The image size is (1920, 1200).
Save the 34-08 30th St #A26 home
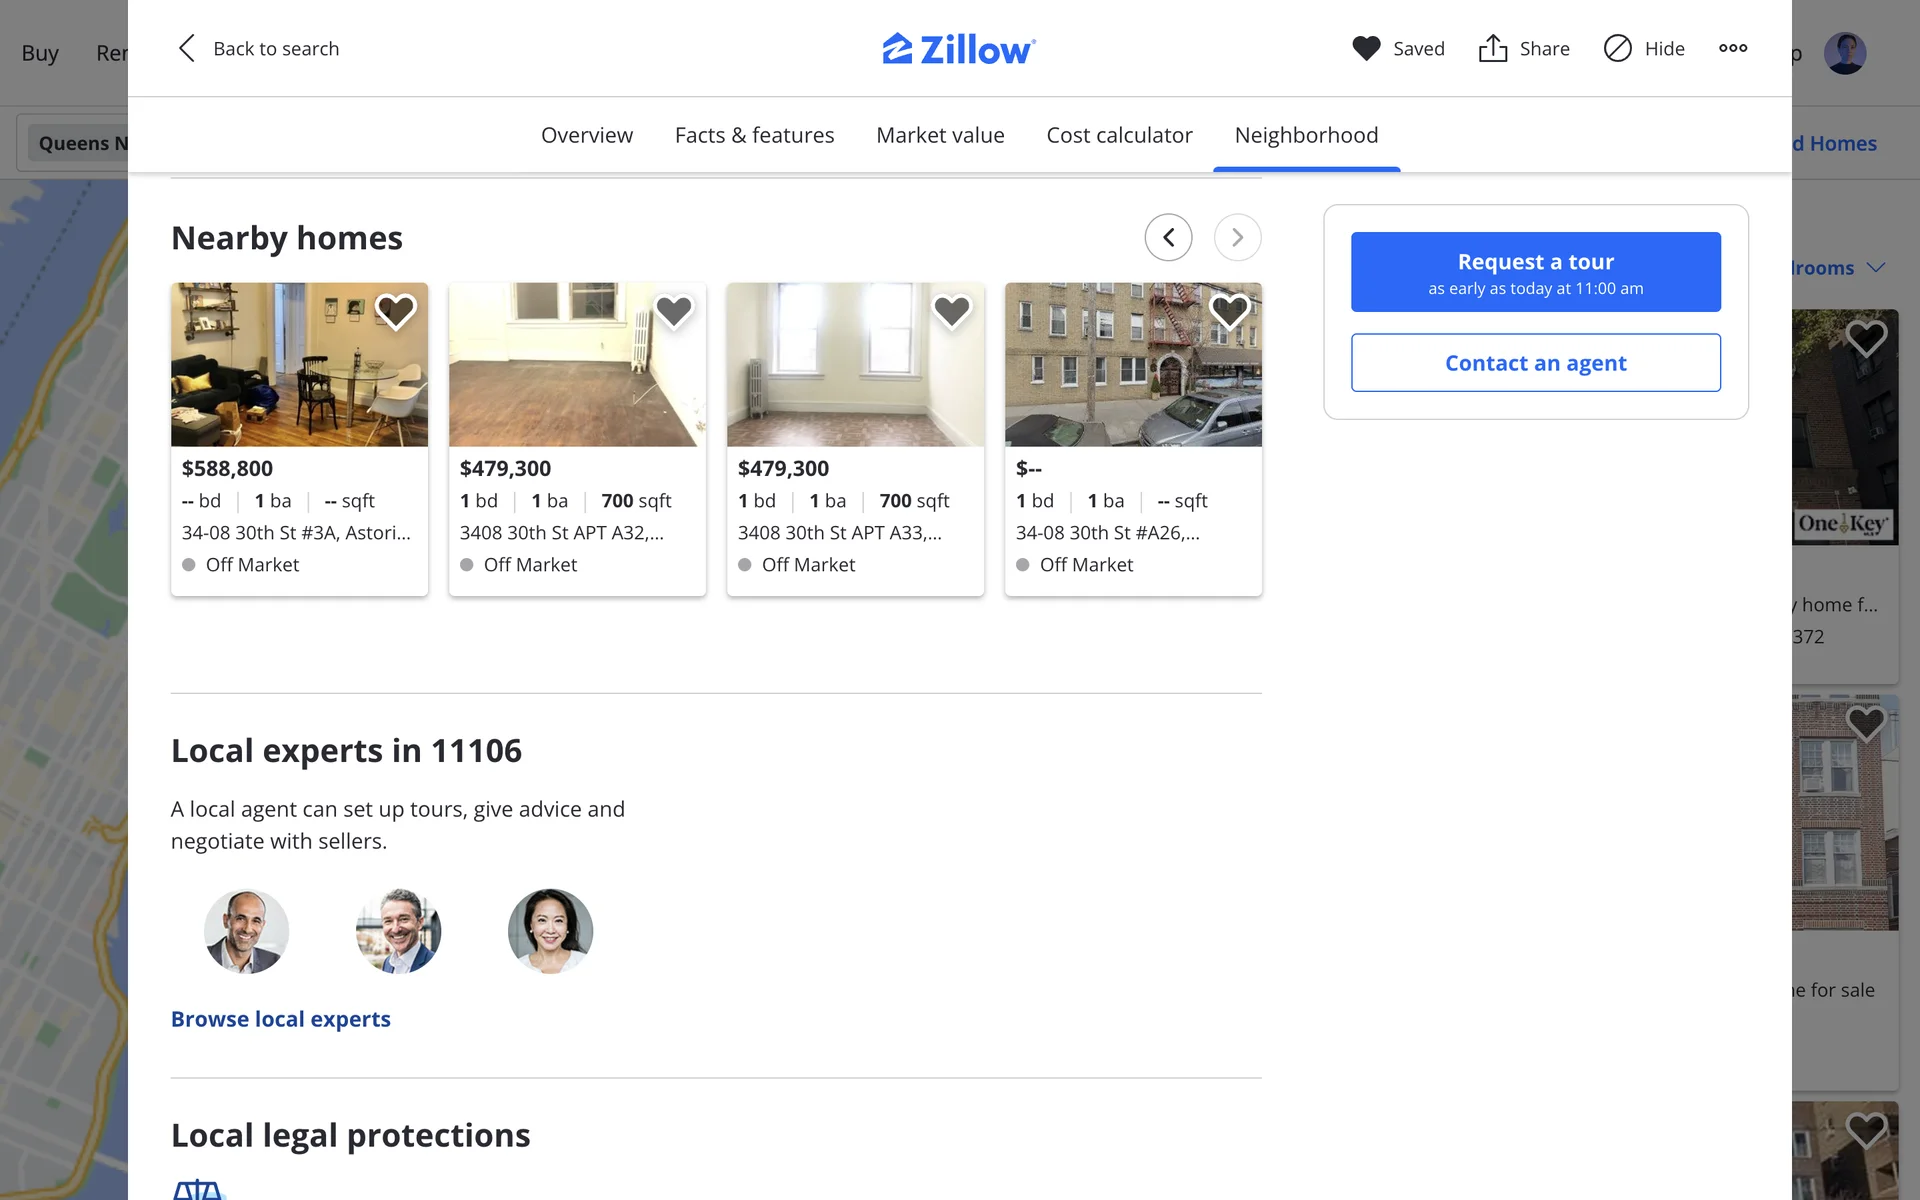click(x=1229, y=312)
